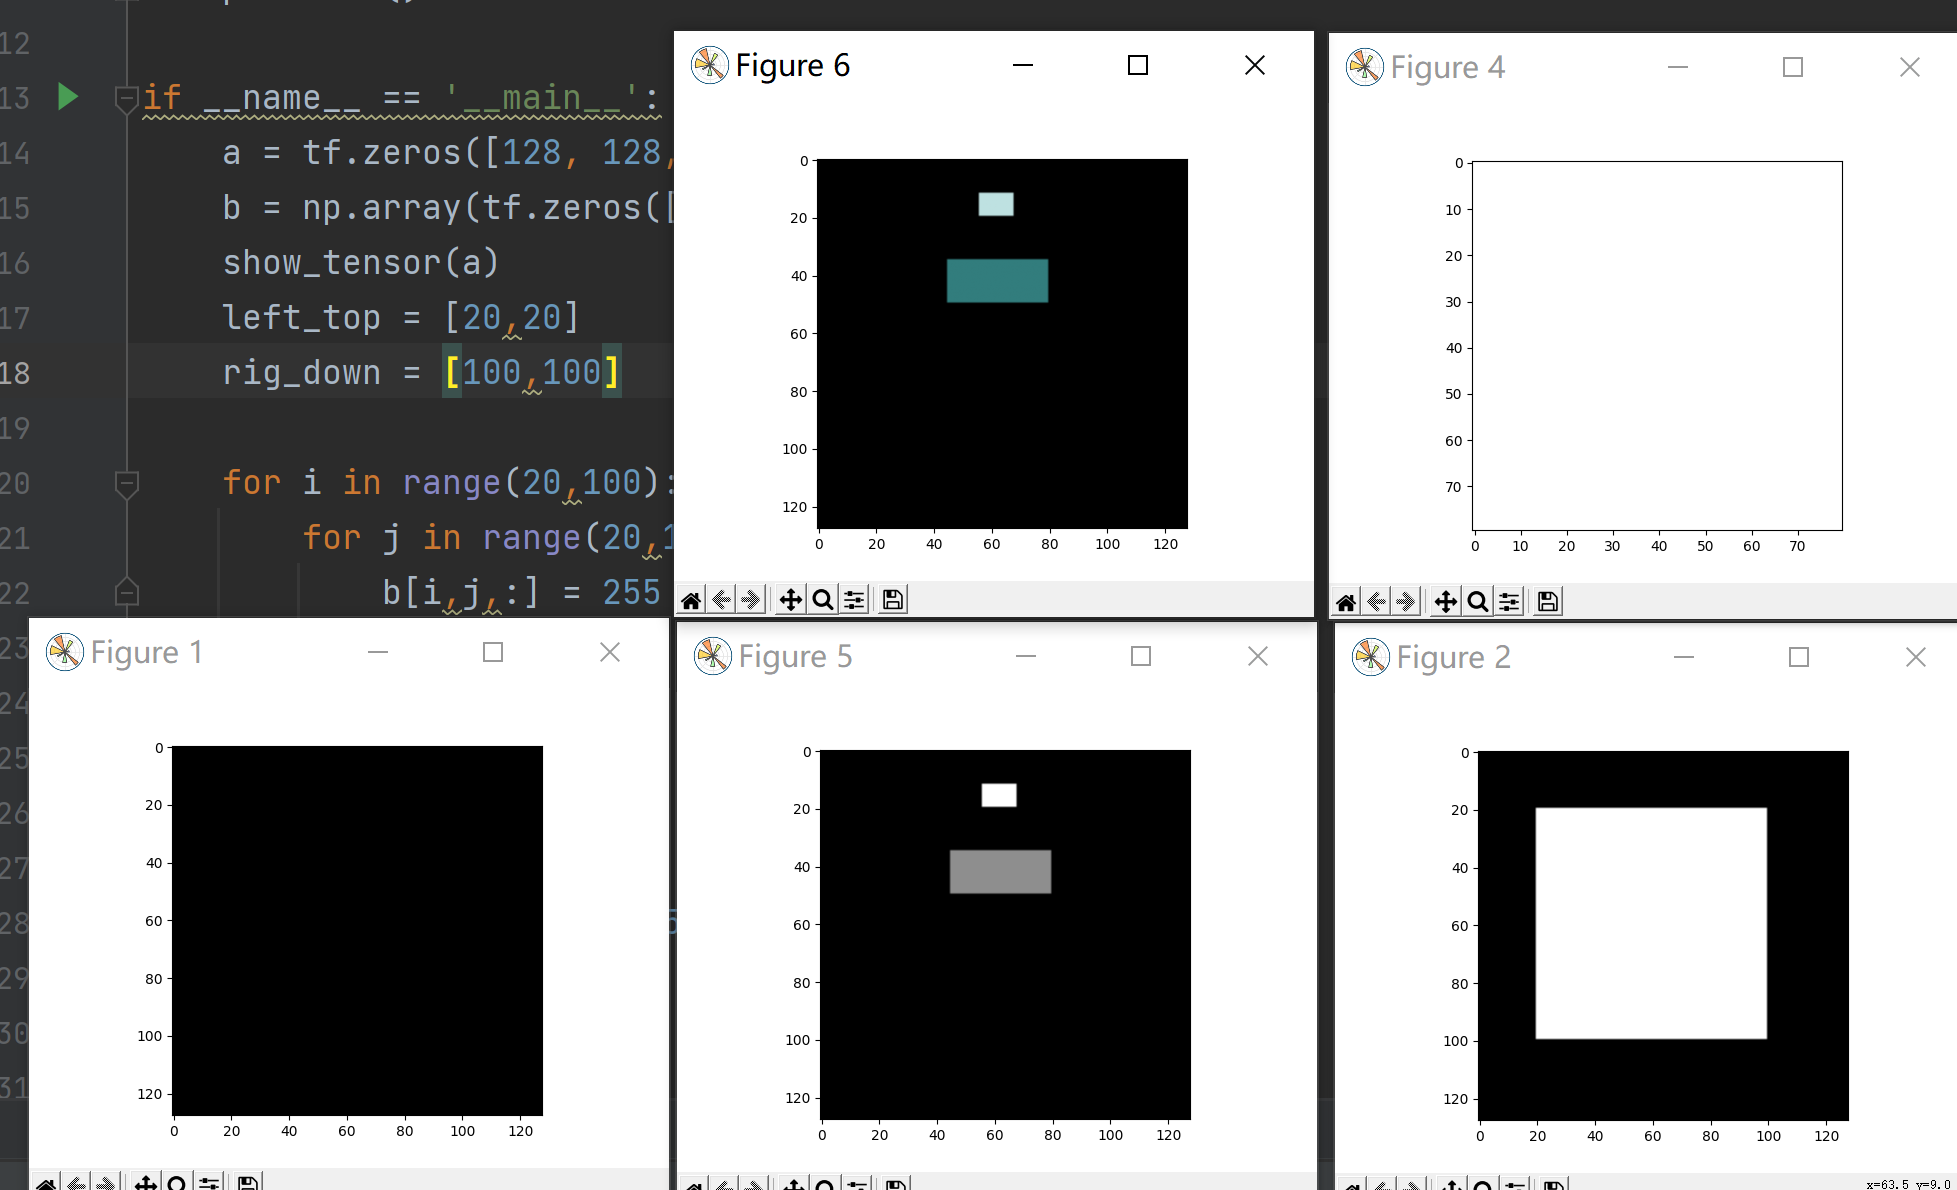Maximize the Figure 1 window
Viewport: 1957px width, 1190px height.
pyautogui.click(x=493, y=652)
